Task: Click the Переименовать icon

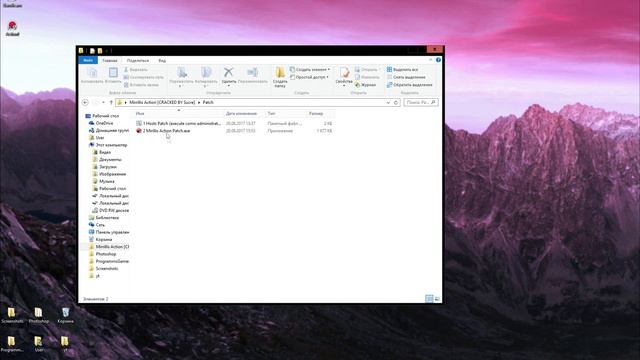Action: point(252,73)
